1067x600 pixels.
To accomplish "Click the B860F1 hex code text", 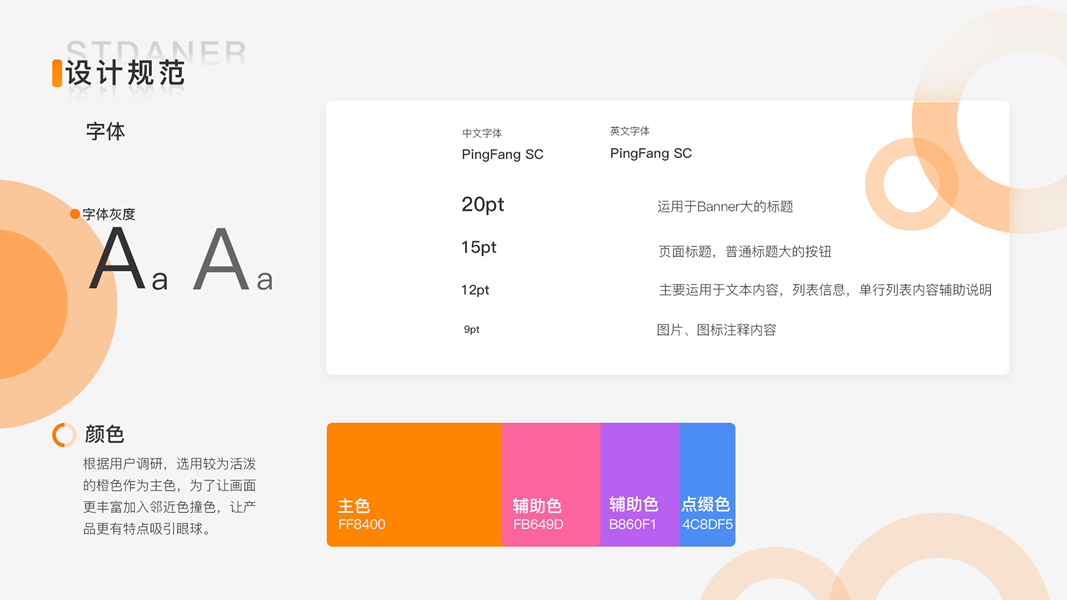I will tap(632, 524).
